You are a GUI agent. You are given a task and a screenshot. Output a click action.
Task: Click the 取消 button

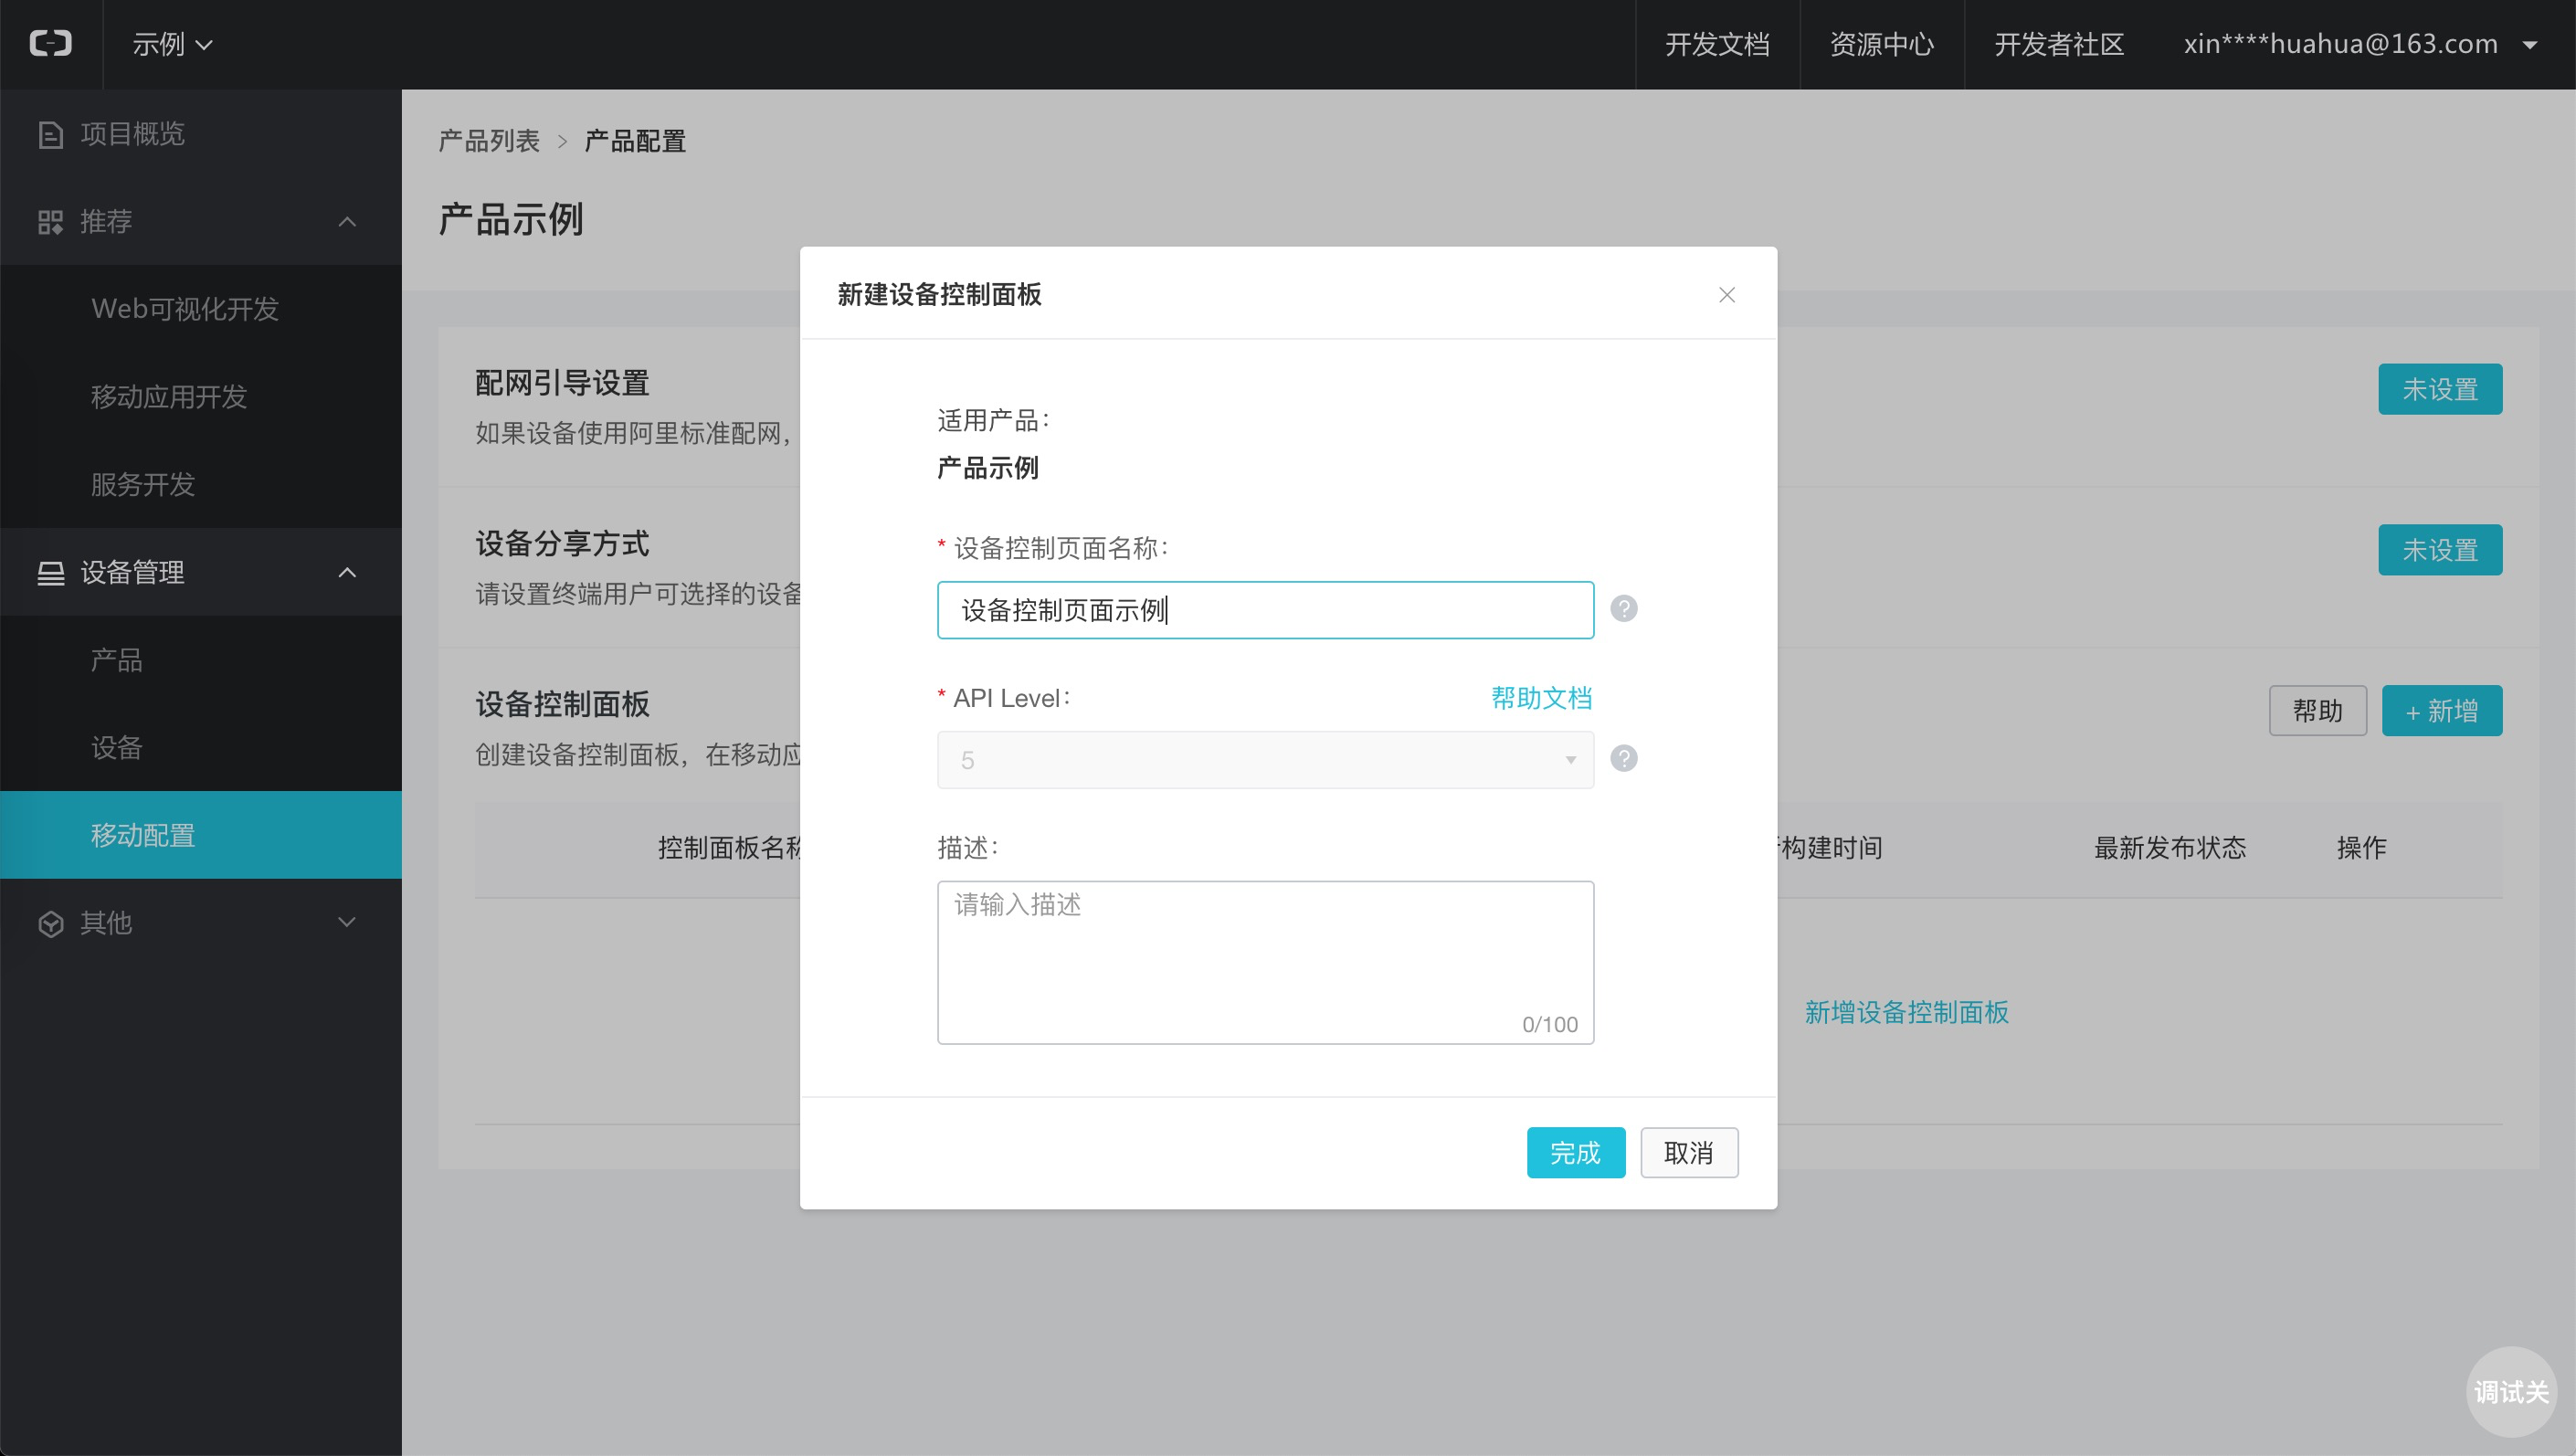point(1689,1153)
